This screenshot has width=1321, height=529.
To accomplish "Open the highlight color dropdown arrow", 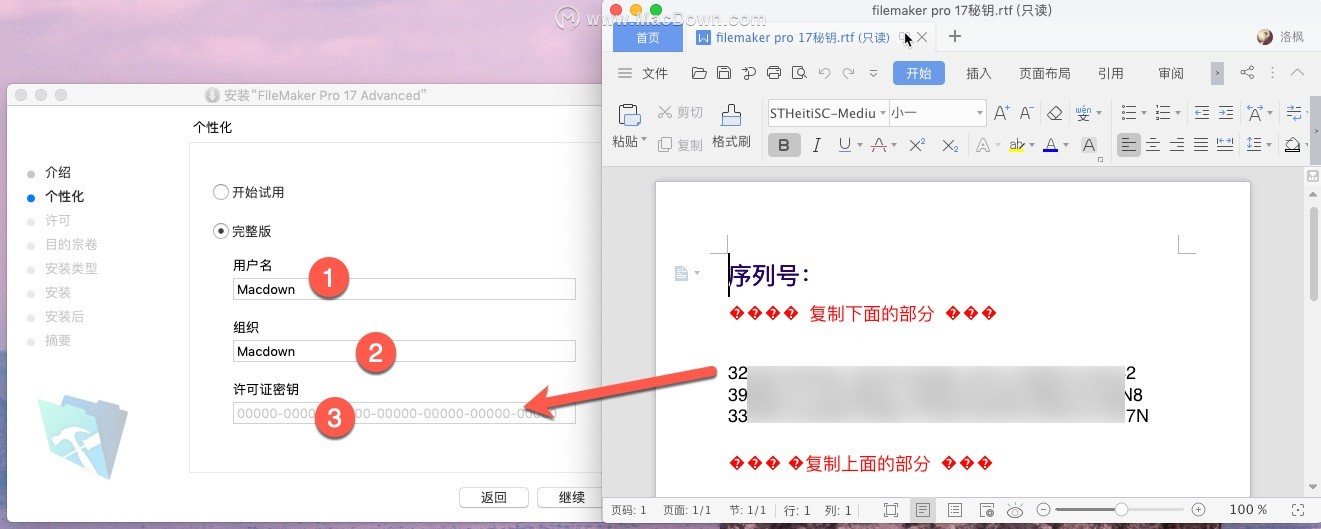I will point(1031,146).
